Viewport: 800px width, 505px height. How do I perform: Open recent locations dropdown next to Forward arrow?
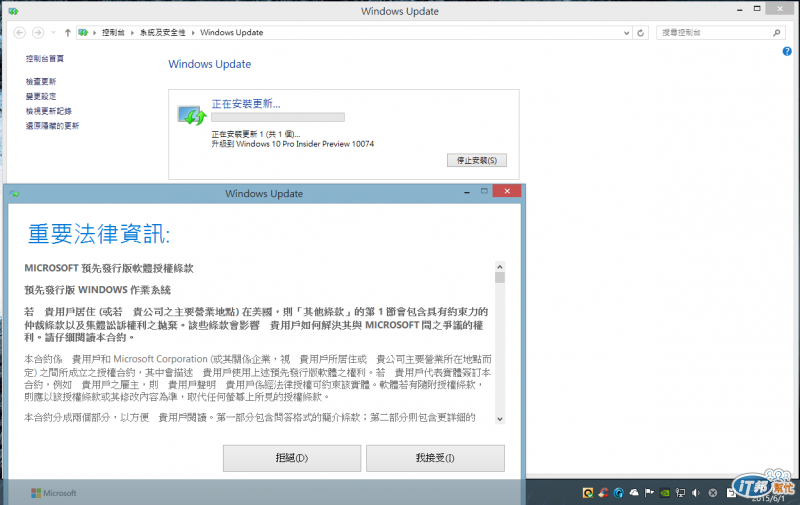[x=54, y=33]
